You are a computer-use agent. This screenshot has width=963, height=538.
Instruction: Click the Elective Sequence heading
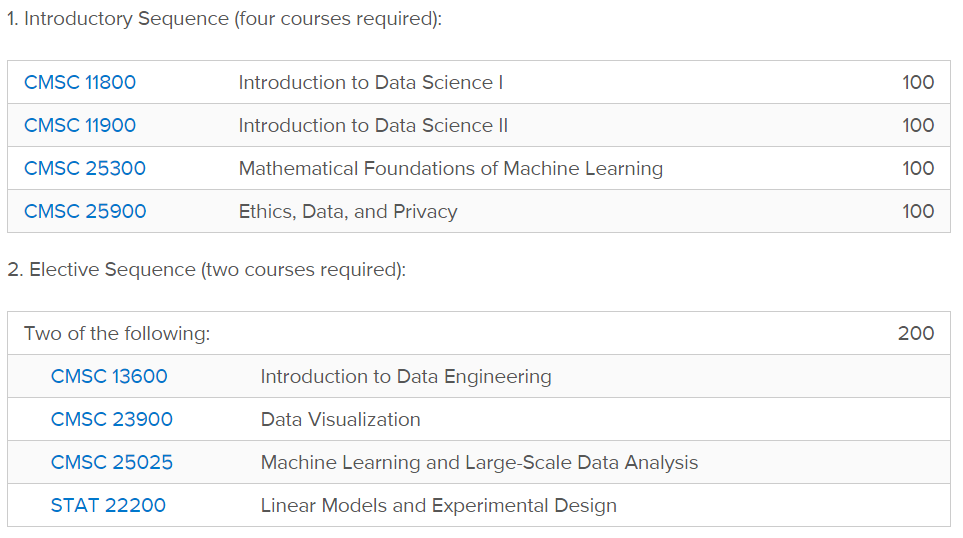(x=206, y=271)
